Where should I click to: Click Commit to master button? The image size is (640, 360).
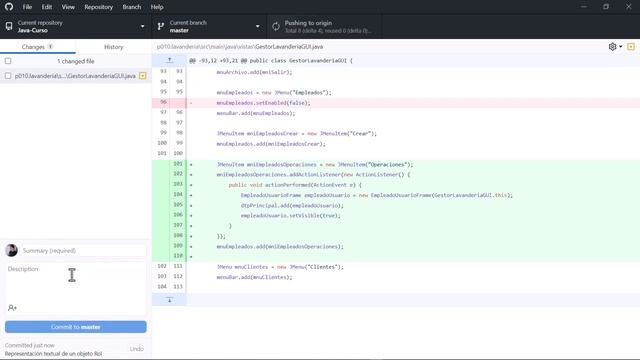coord(76,327)
